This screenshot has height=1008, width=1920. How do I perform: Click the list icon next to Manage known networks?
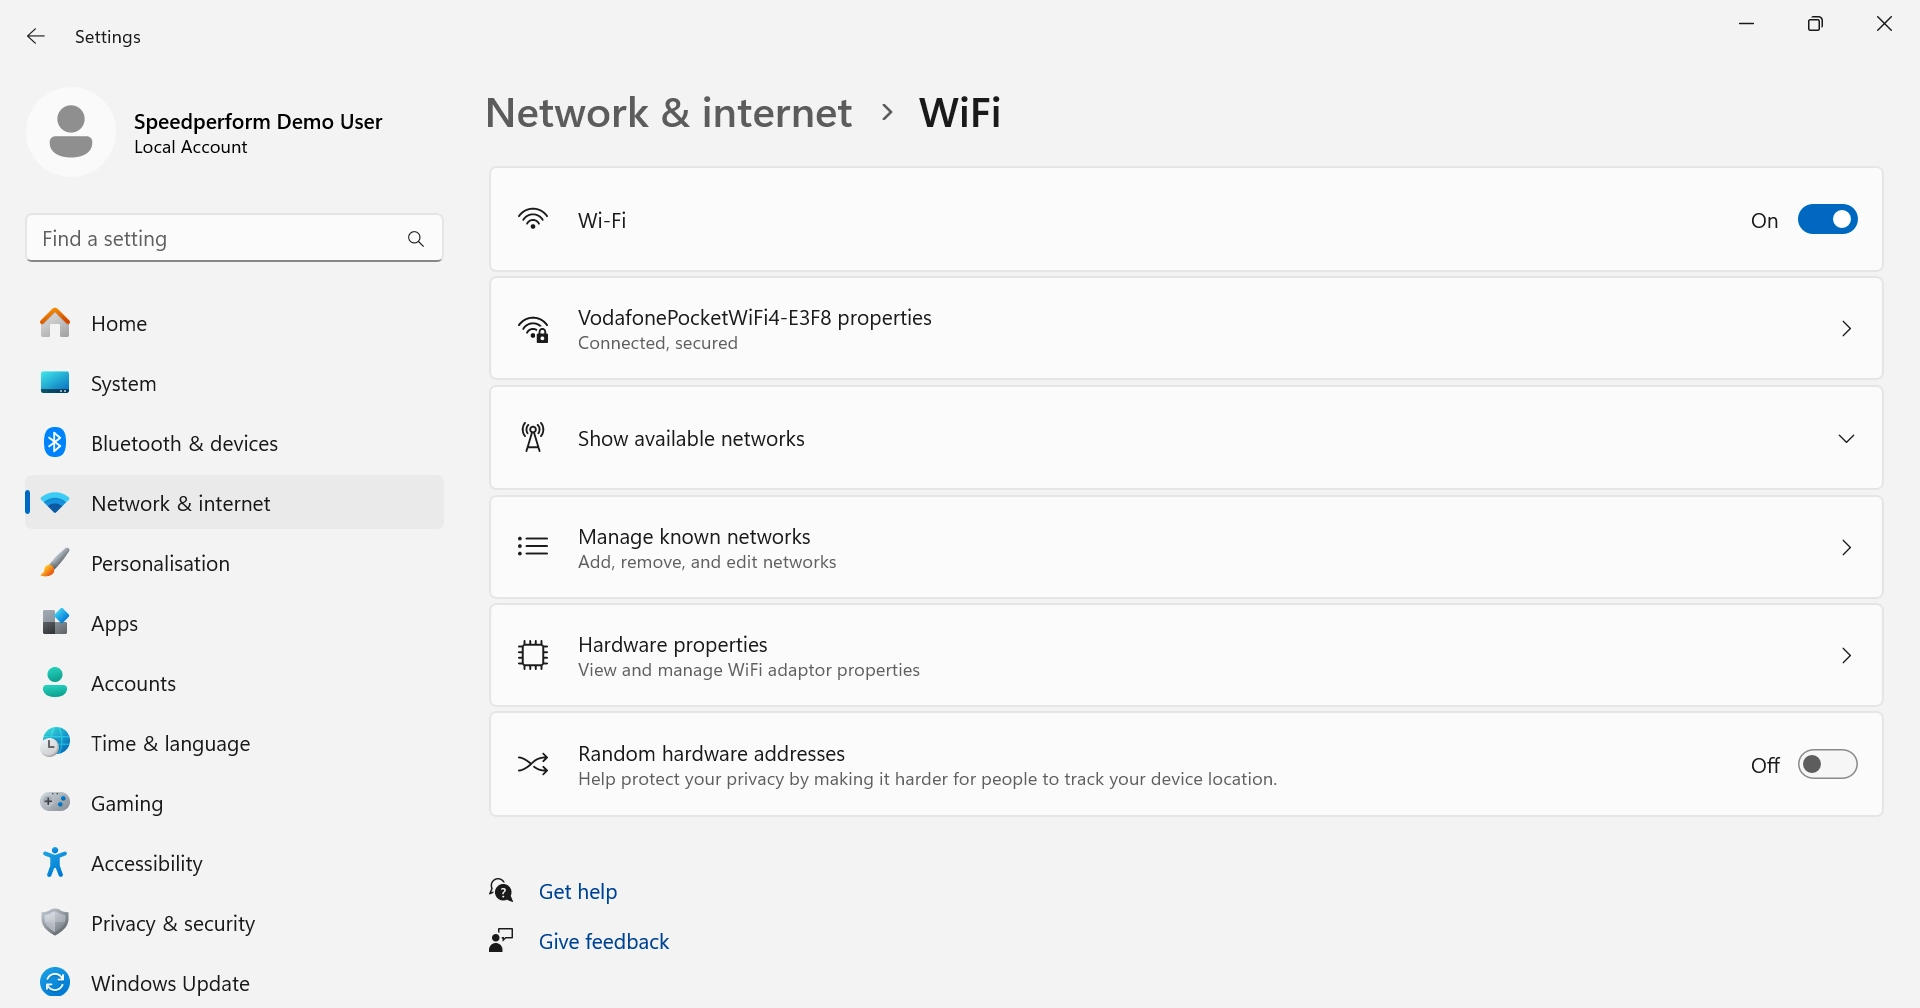[533, 546]
